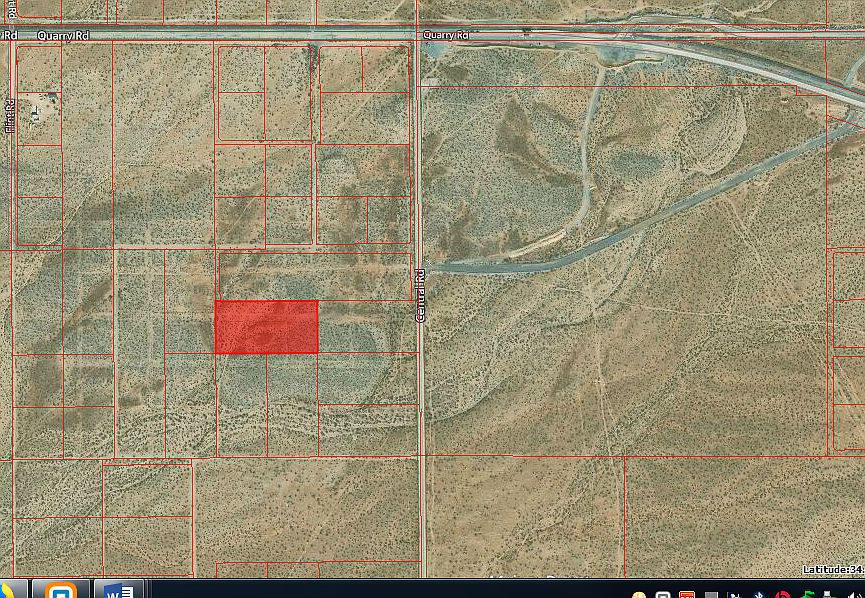Screen dimensions: 865x598
Task: Select the red highlighted parcel on the map
Action: [x=266, y=327]
